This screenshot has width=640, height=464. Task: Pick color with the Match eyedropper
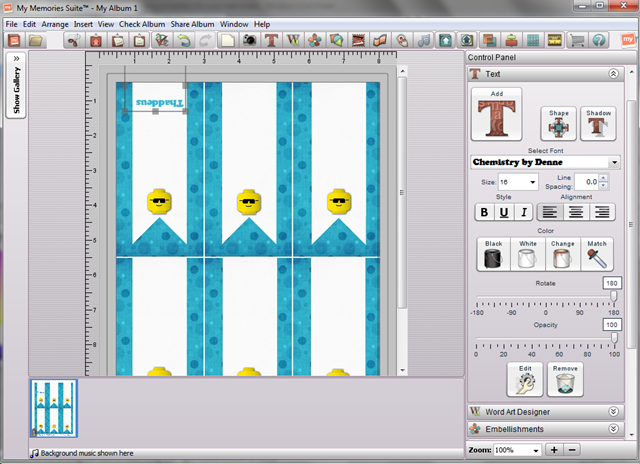coord(597,255)
